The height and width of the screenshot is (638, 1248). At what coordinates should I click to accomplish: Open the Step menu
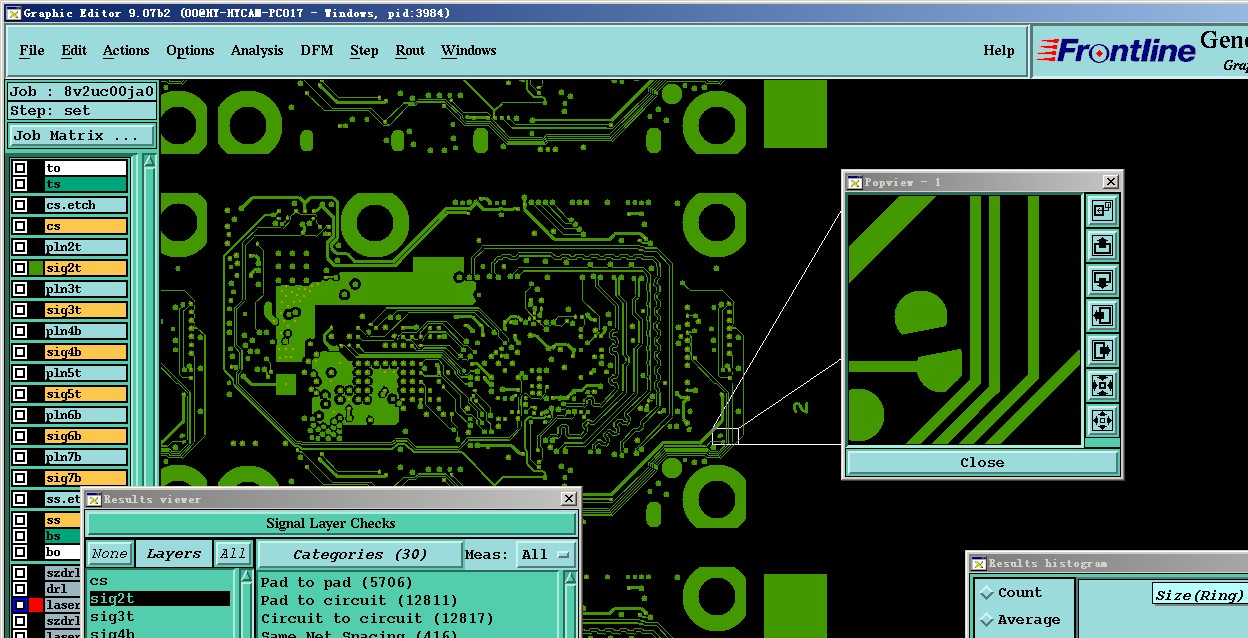[x=364, y=50]
